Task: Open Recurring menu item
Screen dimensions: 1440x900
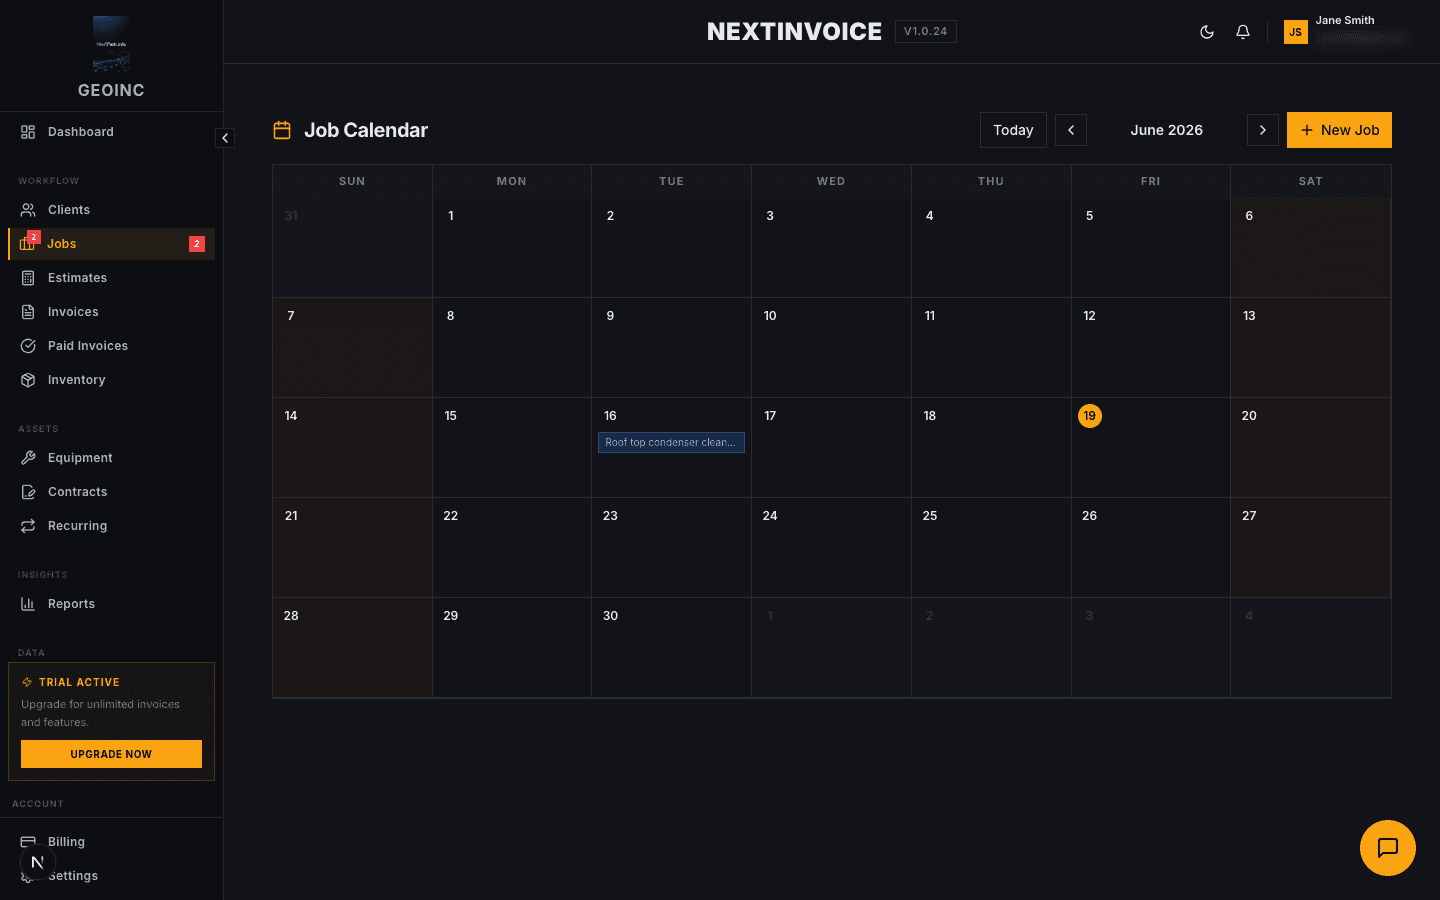Action: [x=111, y=526]
